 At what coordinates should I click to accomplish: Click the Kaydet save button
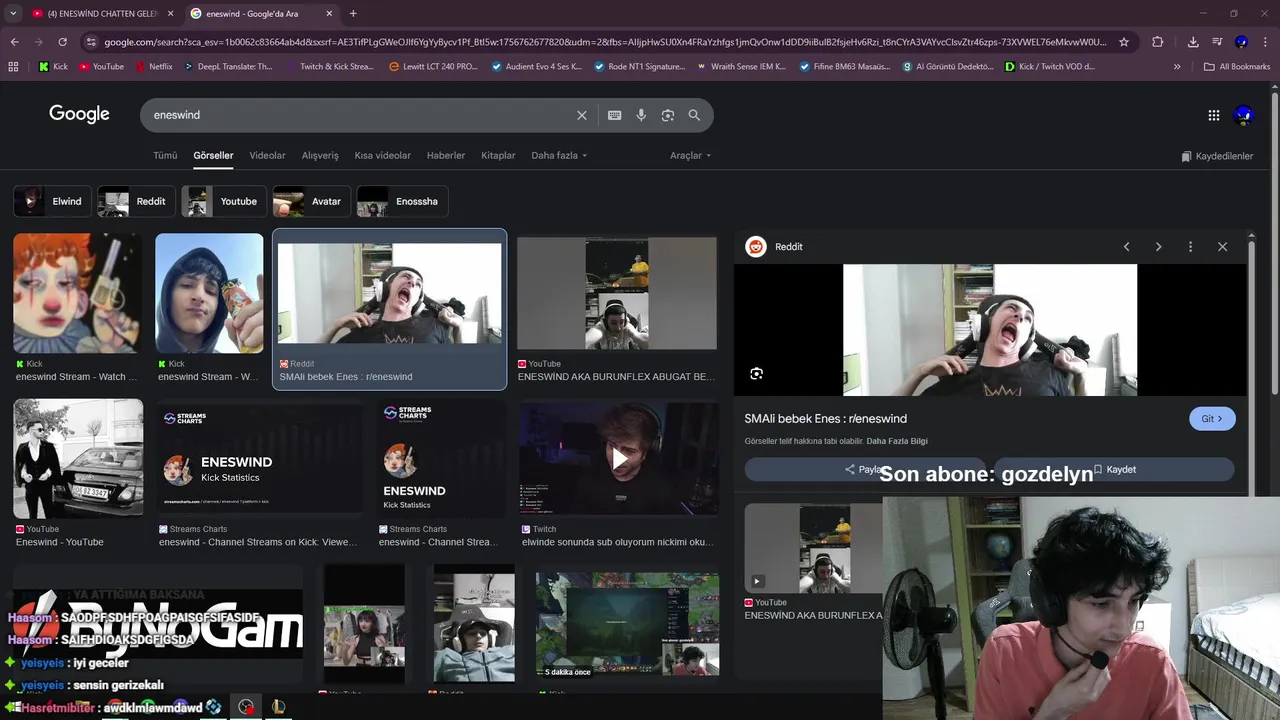coord(1114,470)
